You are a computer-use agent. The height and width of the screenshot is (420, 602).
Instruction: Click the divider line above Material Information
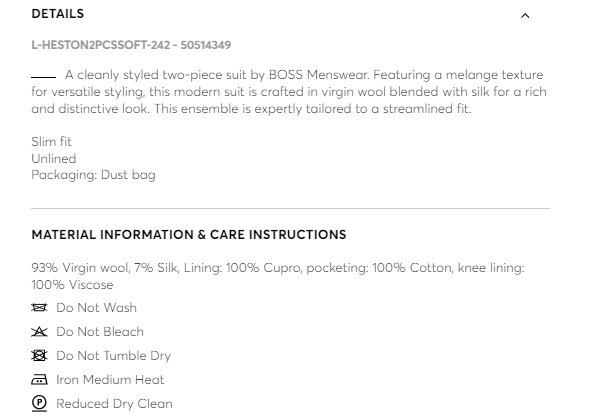pos(290,208)
